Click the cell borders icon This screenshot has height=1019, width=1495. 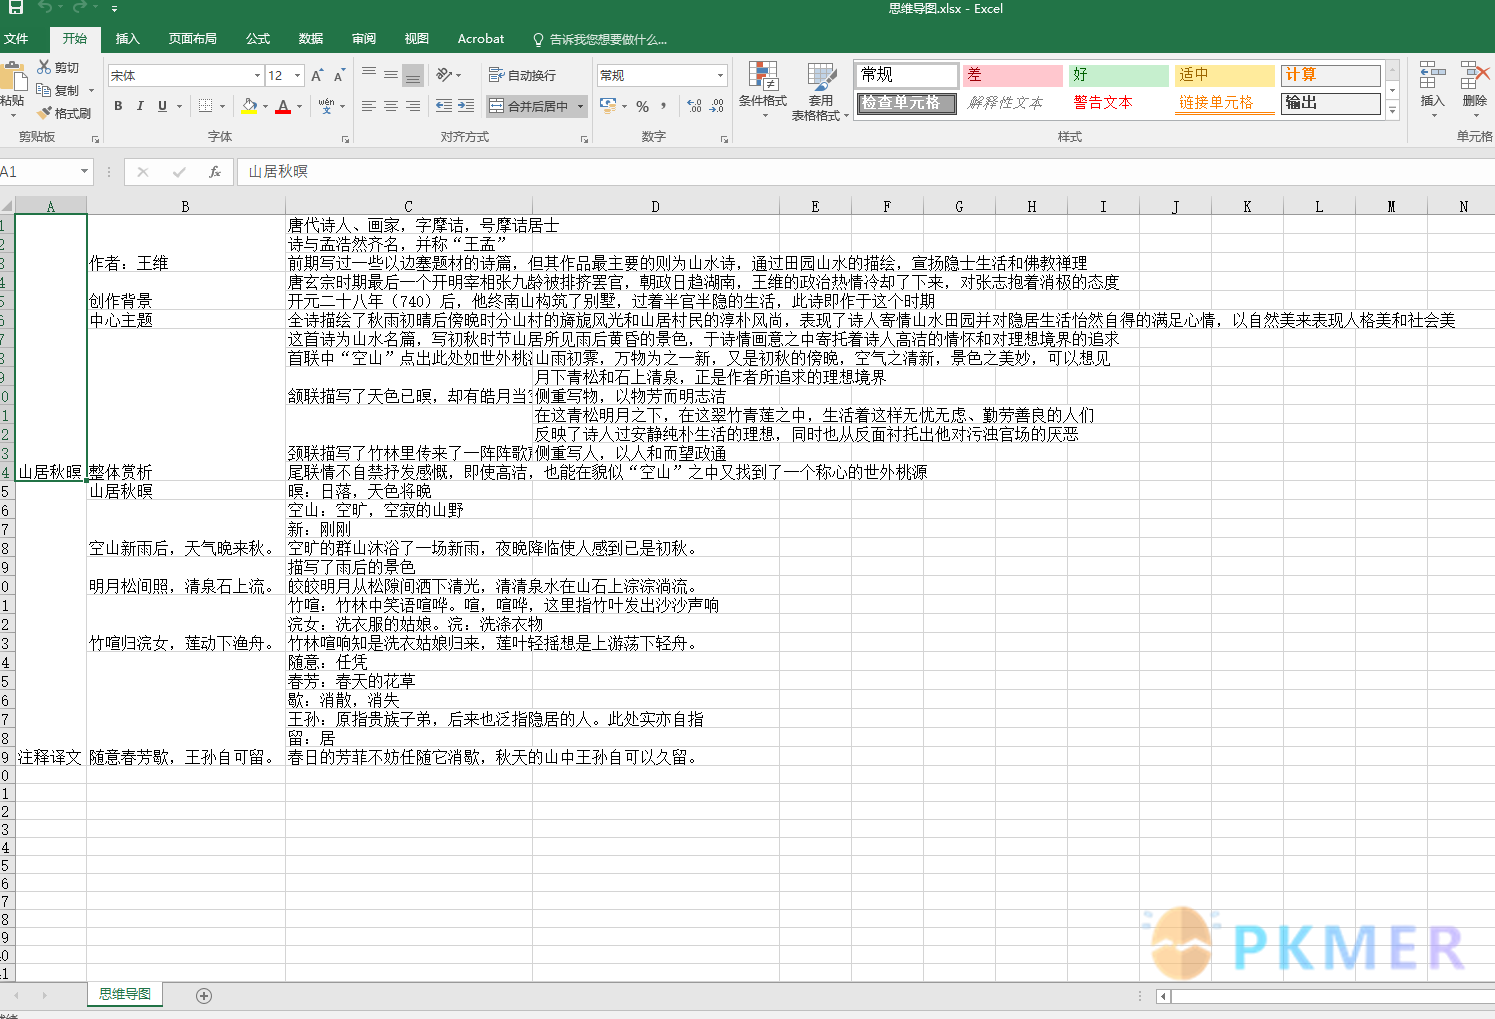coord(205,106)
